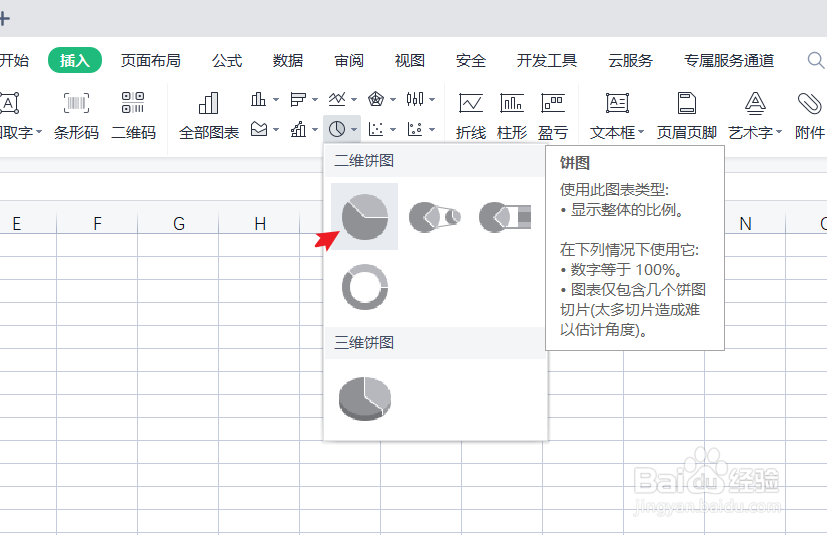Click the radar chart icon
Viewport: 827px width, 535px height.
376,99
